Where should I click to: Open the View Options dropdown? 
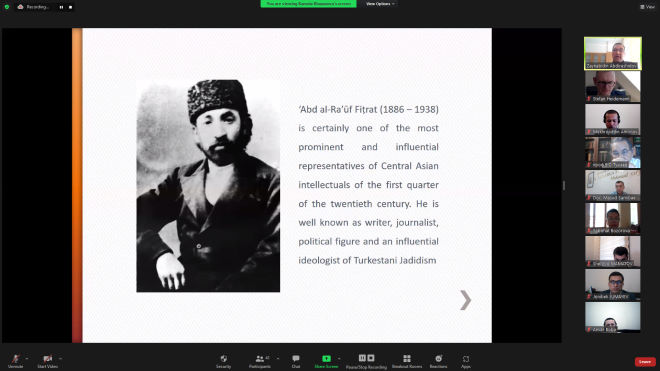pos(380,4)
